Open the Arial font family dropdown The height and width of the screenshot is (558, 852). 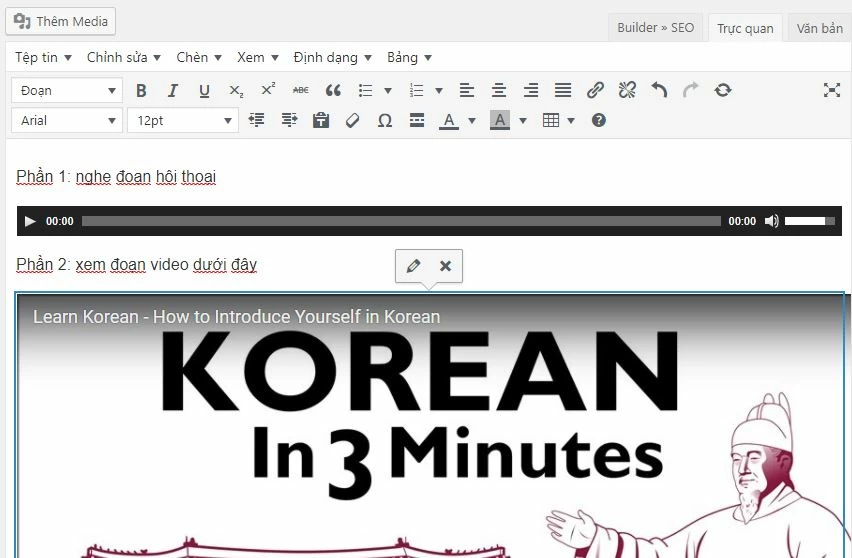(67, 120)
